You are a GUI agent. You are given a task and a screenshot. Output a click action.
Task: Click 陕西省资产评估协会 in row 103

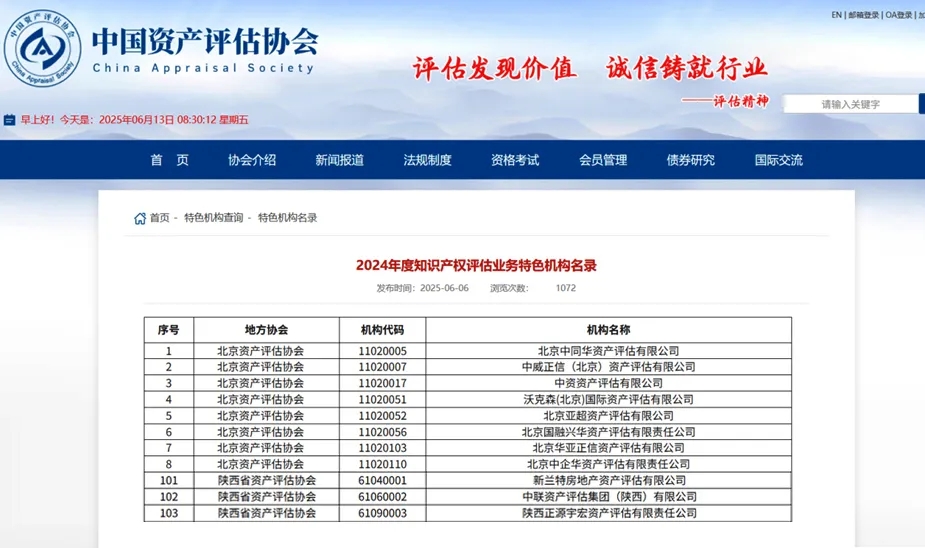coord(267,513)
